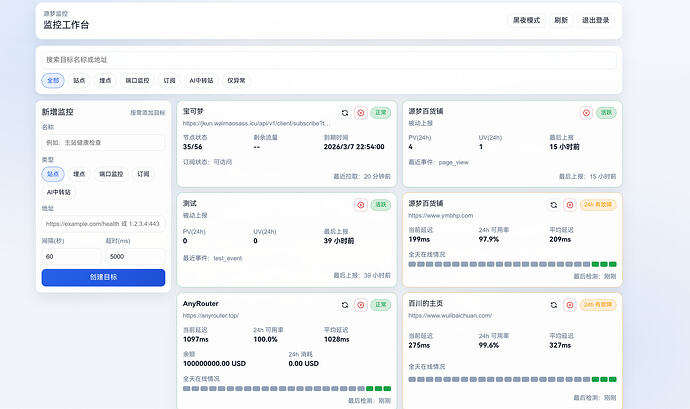Click the refresh icon on the AnyRouter card
The height and width of the screenshot is (409, 690).
pyautogui.click(x=345, y=305)
